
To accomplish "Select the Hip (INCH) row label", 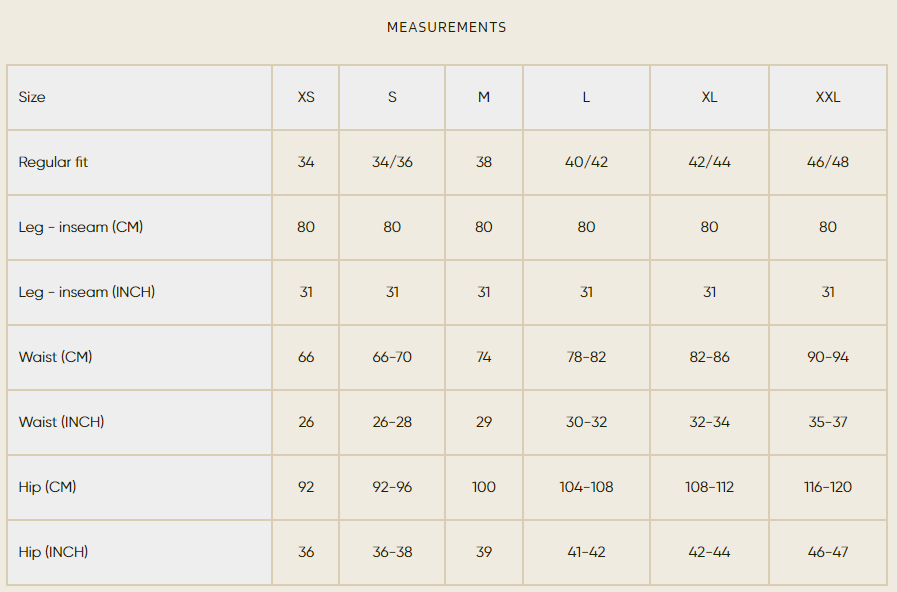I will (54, 552).
